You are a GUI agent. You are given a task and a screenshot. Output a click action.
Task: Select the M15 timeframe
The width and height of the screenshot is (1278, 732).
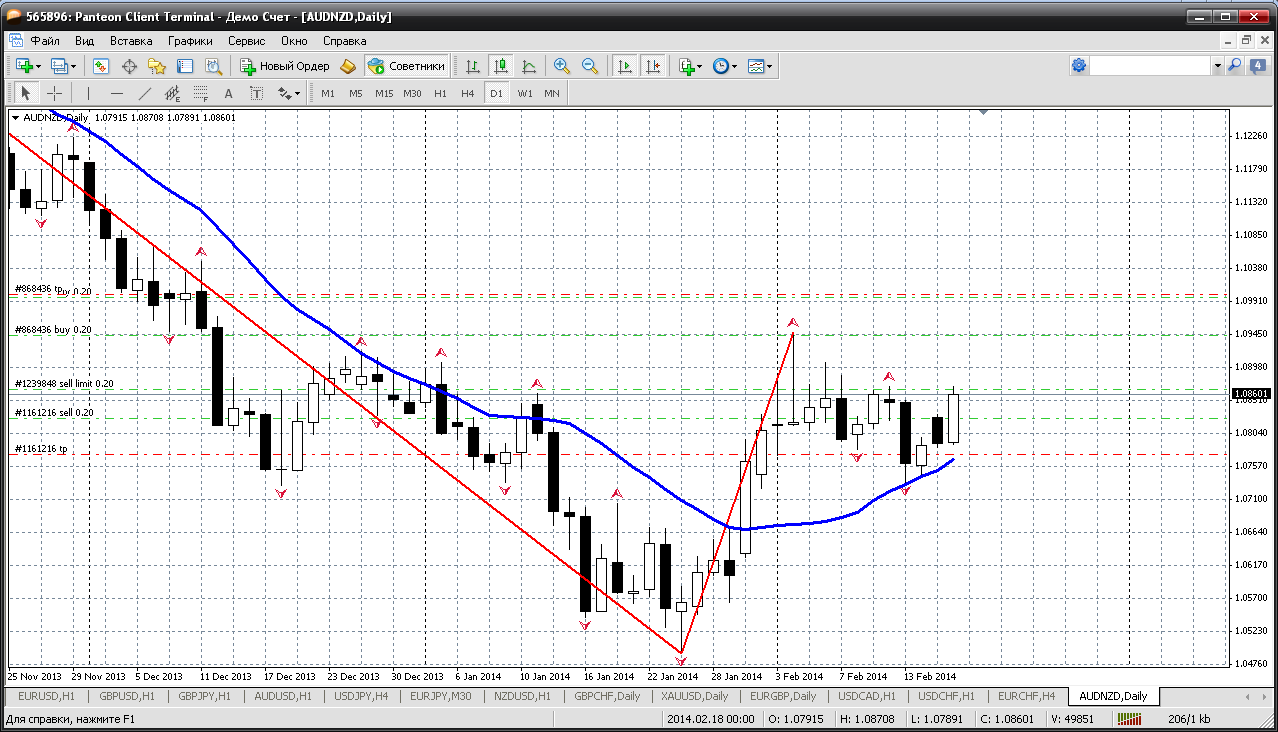coord(384,93)
